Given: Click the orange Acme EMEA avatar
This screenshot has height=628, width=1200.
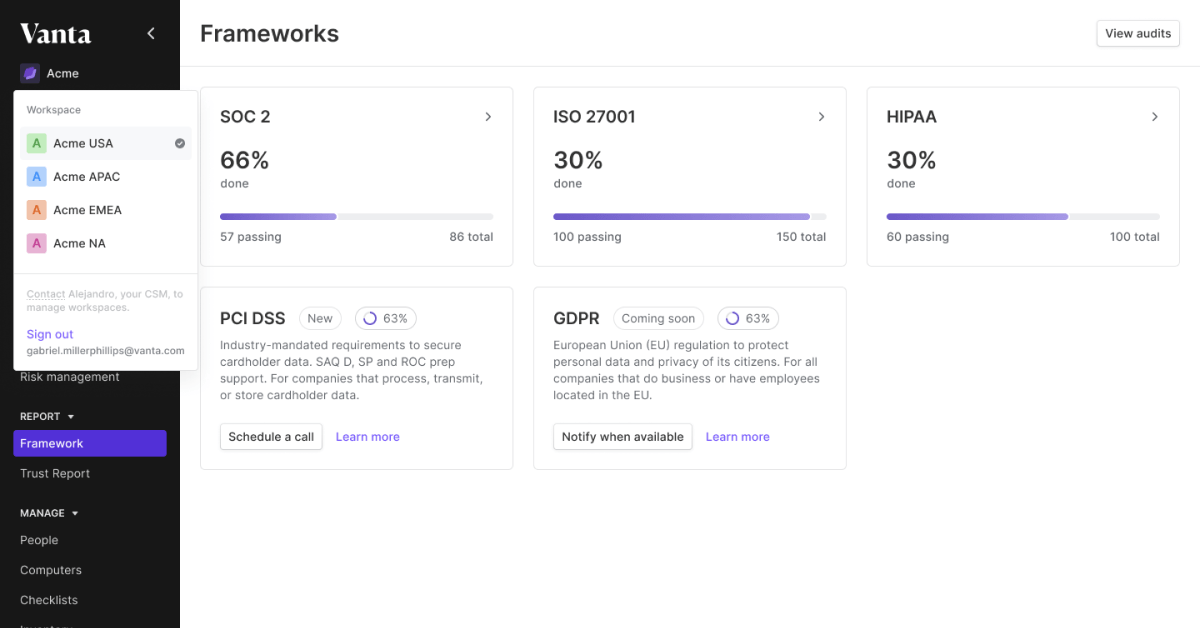Looking at the screenshot, I should (39, 209).
